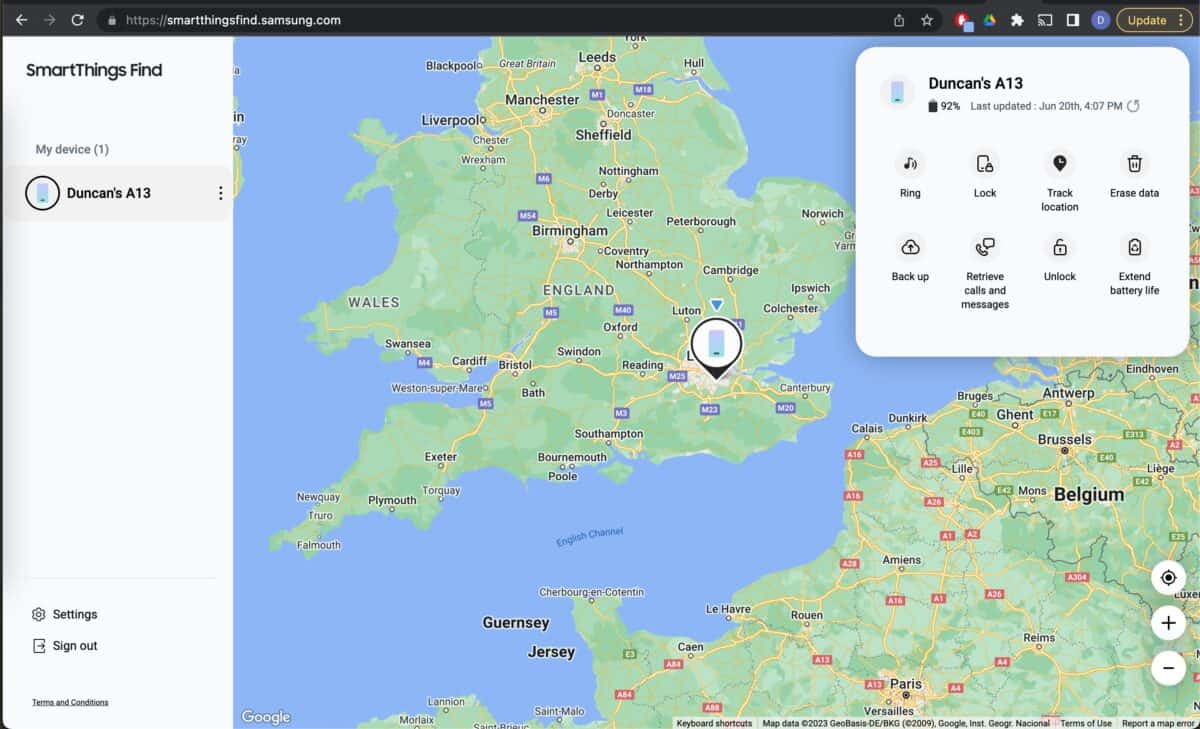Share this page from address bar
This screenshot has height=729, width=1200.
[899, 20]
